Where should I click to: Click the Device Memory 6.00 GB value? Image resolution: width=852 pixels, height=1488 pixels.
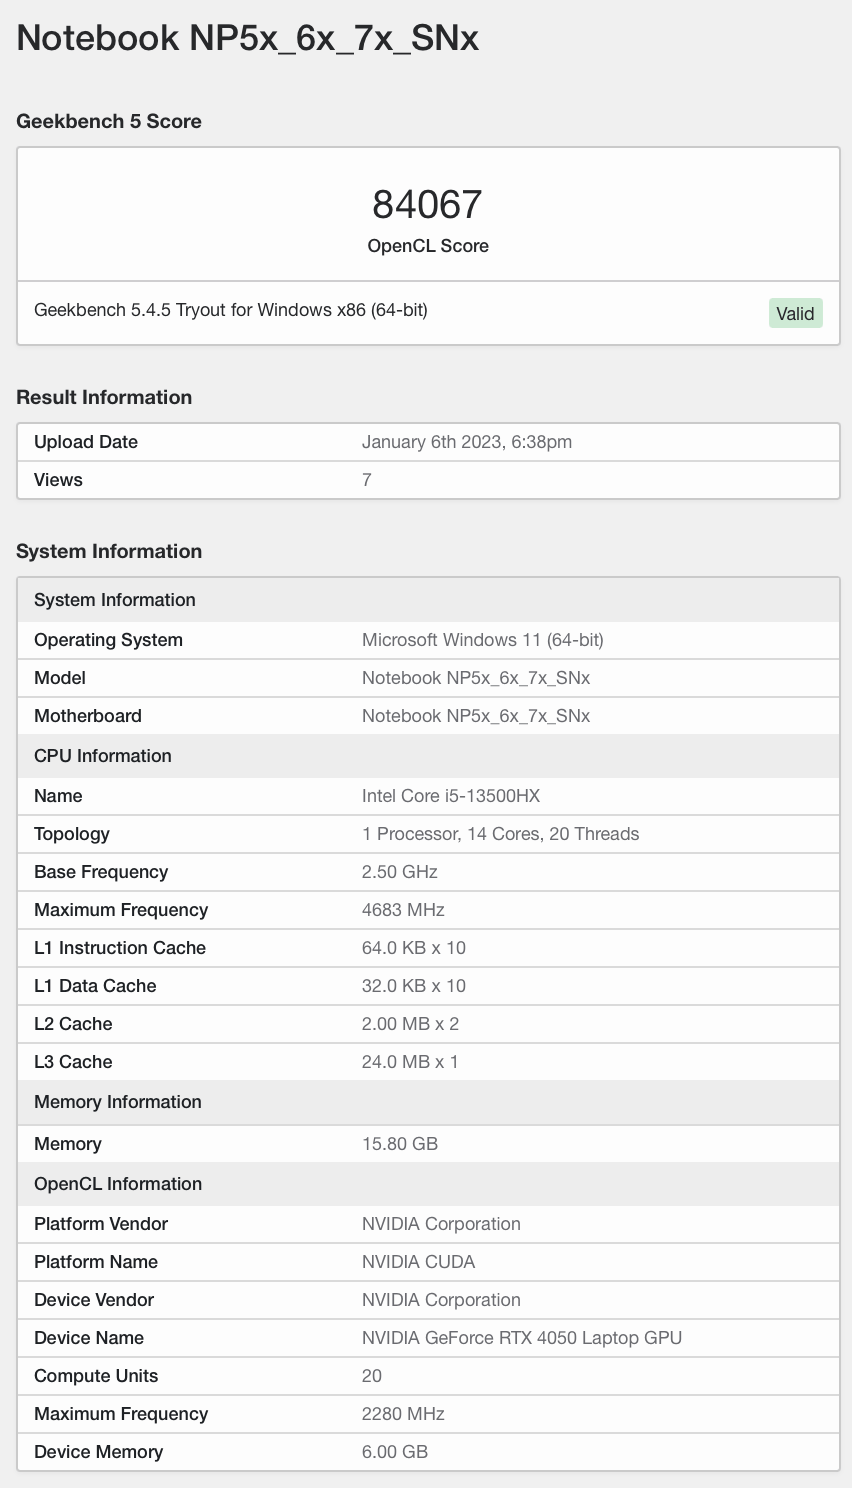(395, 1452)
